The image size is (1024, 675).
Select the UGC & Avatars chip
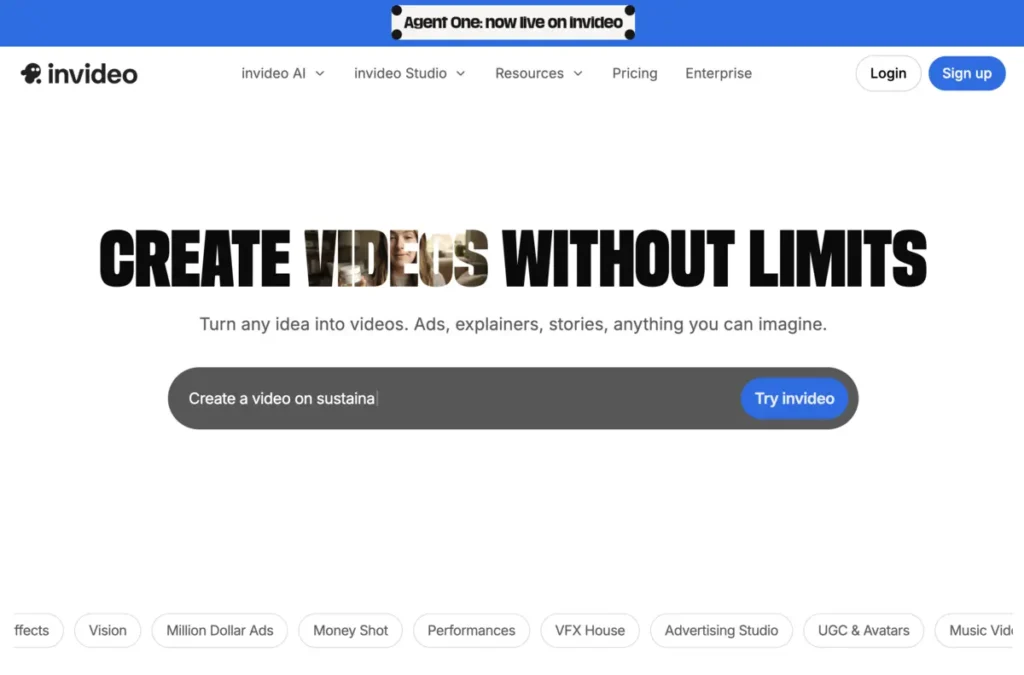point(863,631)
